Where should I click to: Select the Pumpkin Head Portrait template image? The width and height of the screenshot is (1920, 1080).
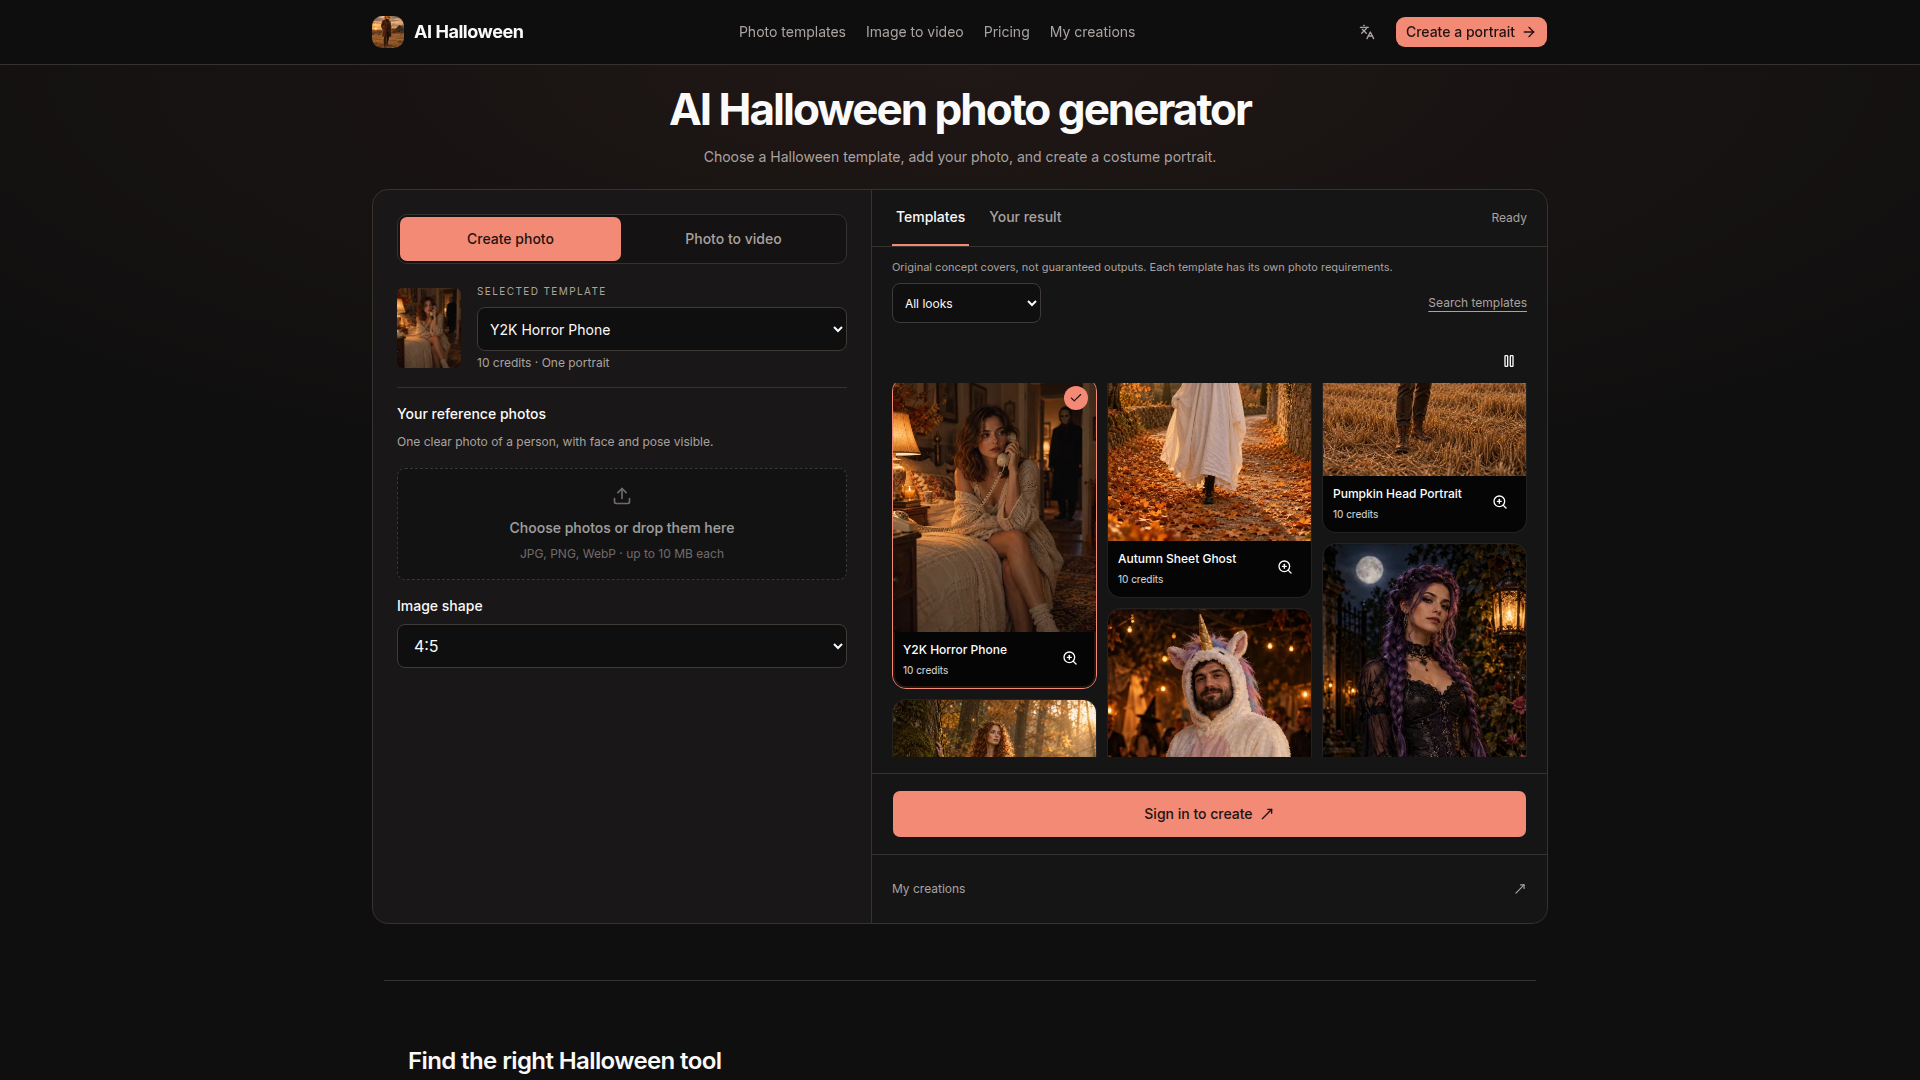tap(1424, 429)
